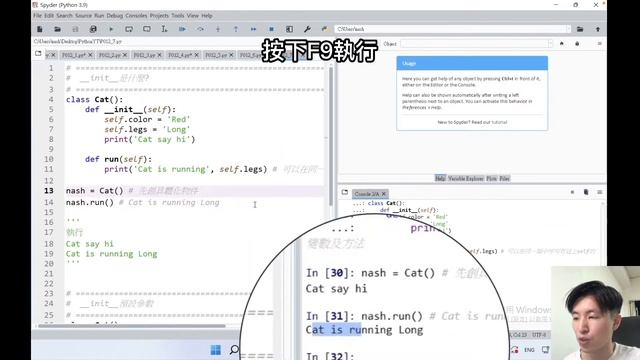Click line 4 'class Cat():' in editor
640x360 pixels.
pos(94,100)
